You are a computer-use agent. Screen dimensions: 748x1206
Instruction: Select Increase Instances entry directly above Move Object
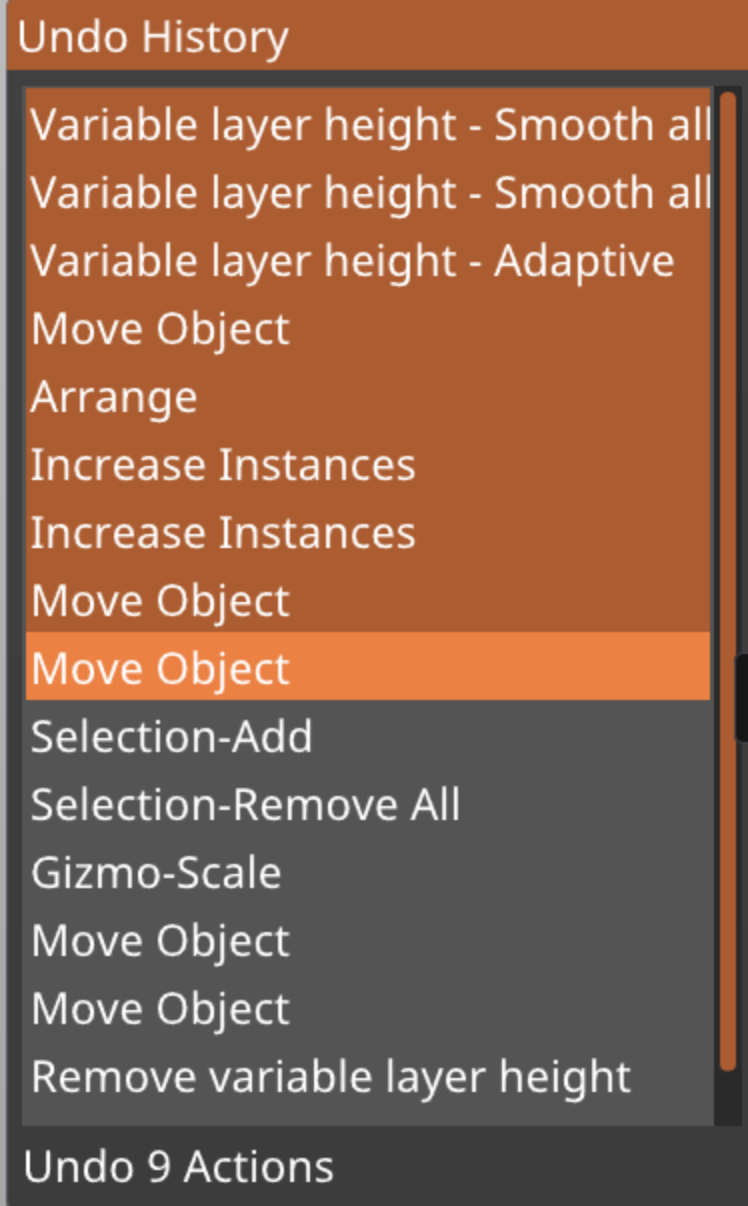pos(223,533)
